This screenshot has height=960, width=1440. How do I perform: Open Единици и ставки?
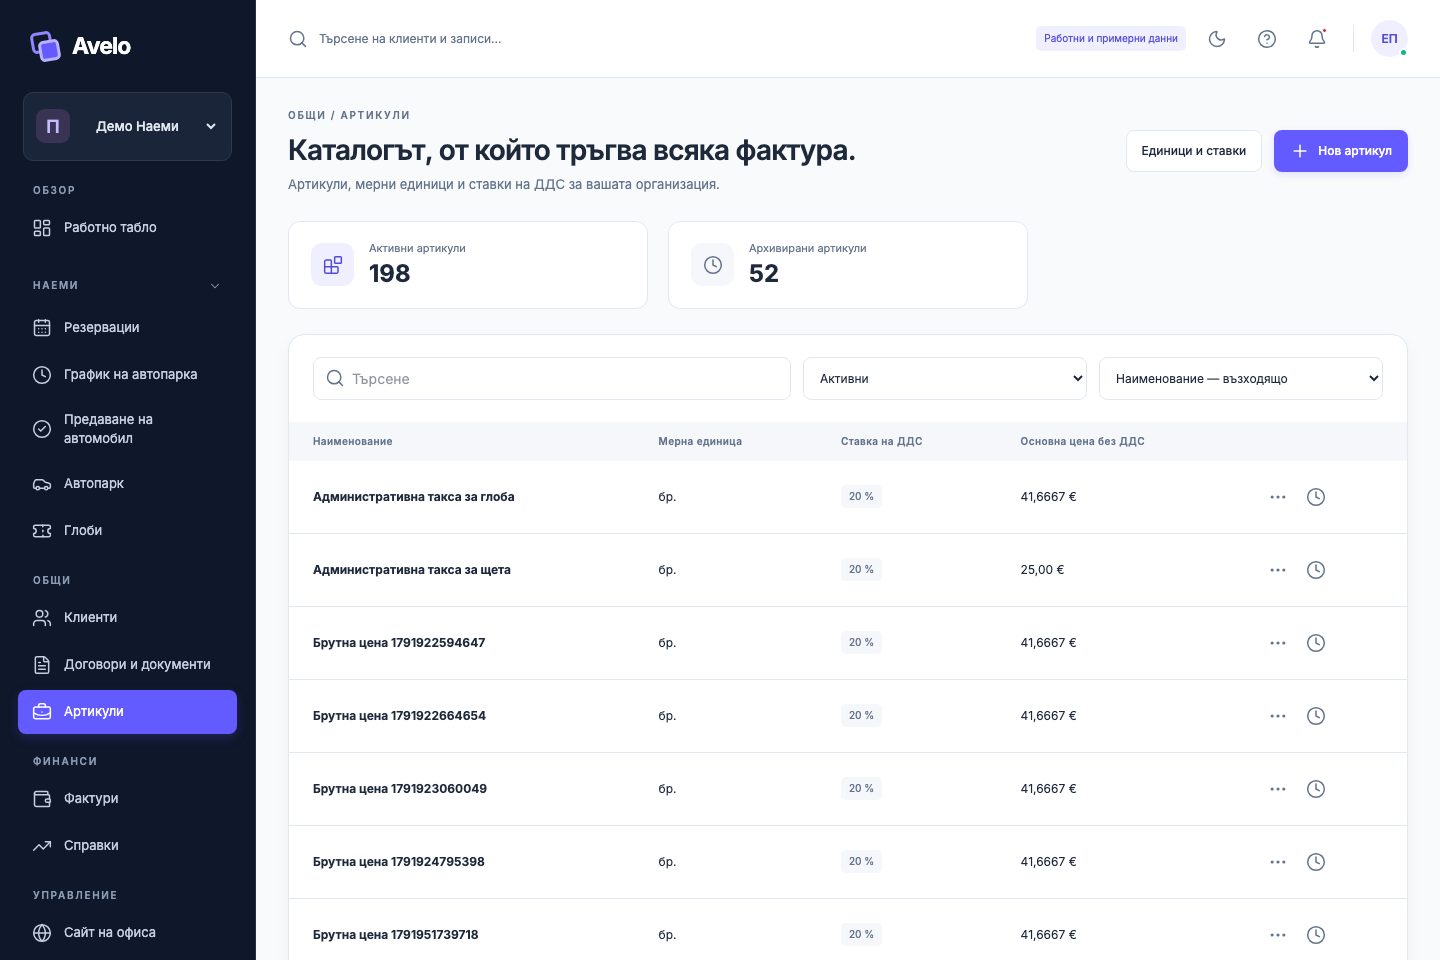point(1194,151)
